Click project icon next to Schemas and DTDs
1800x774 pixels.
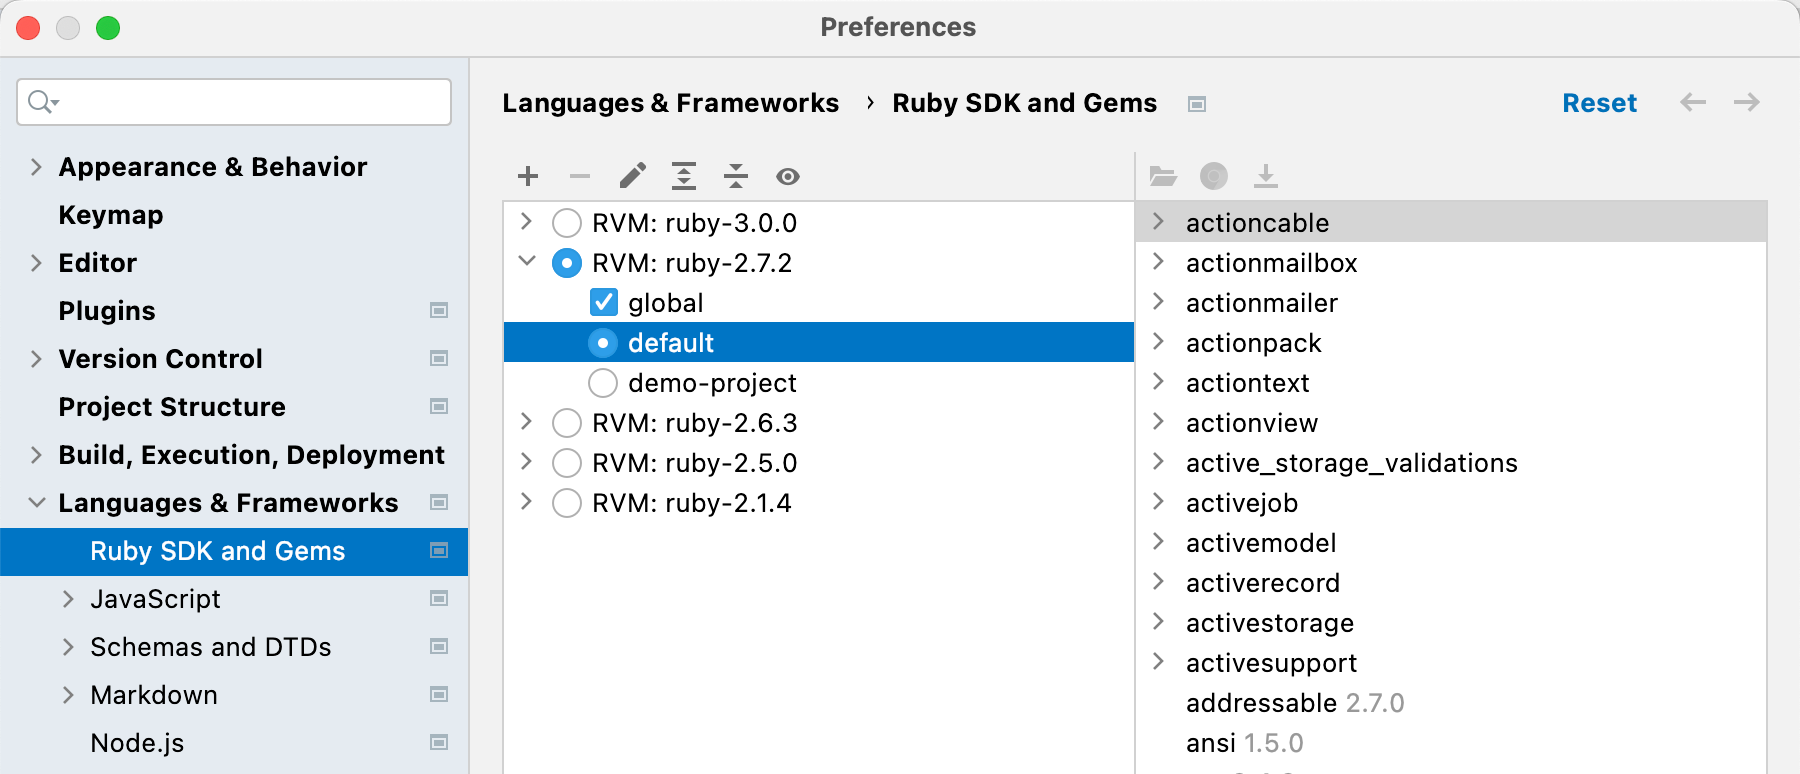coord(439,647)
